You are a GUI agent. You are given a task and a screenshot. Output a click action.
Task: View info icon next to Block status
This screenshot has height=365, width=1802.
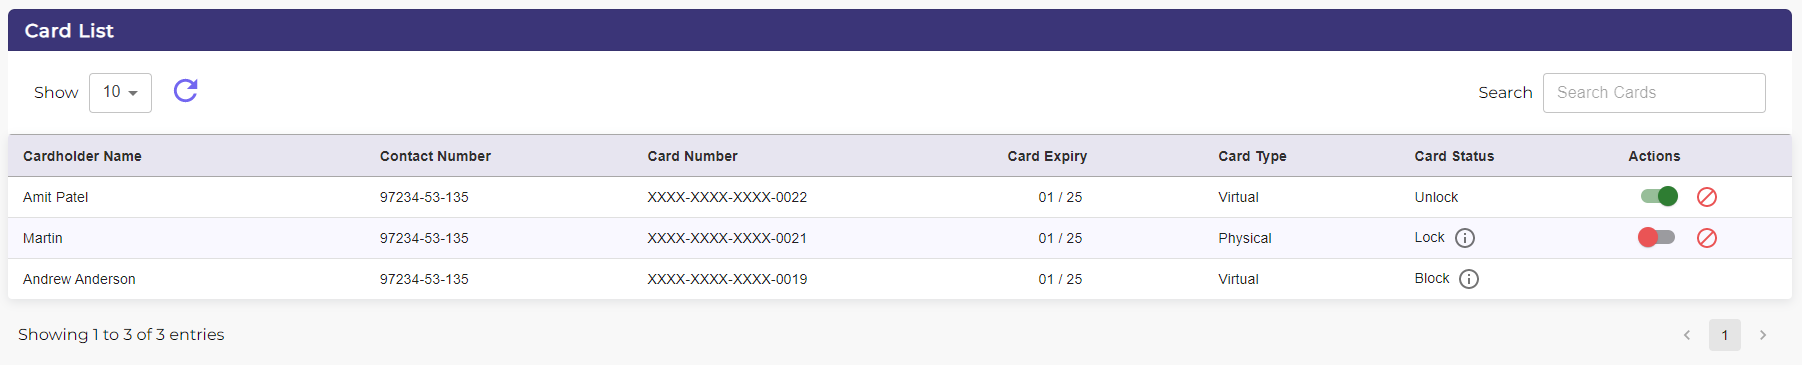[1469, 279]
